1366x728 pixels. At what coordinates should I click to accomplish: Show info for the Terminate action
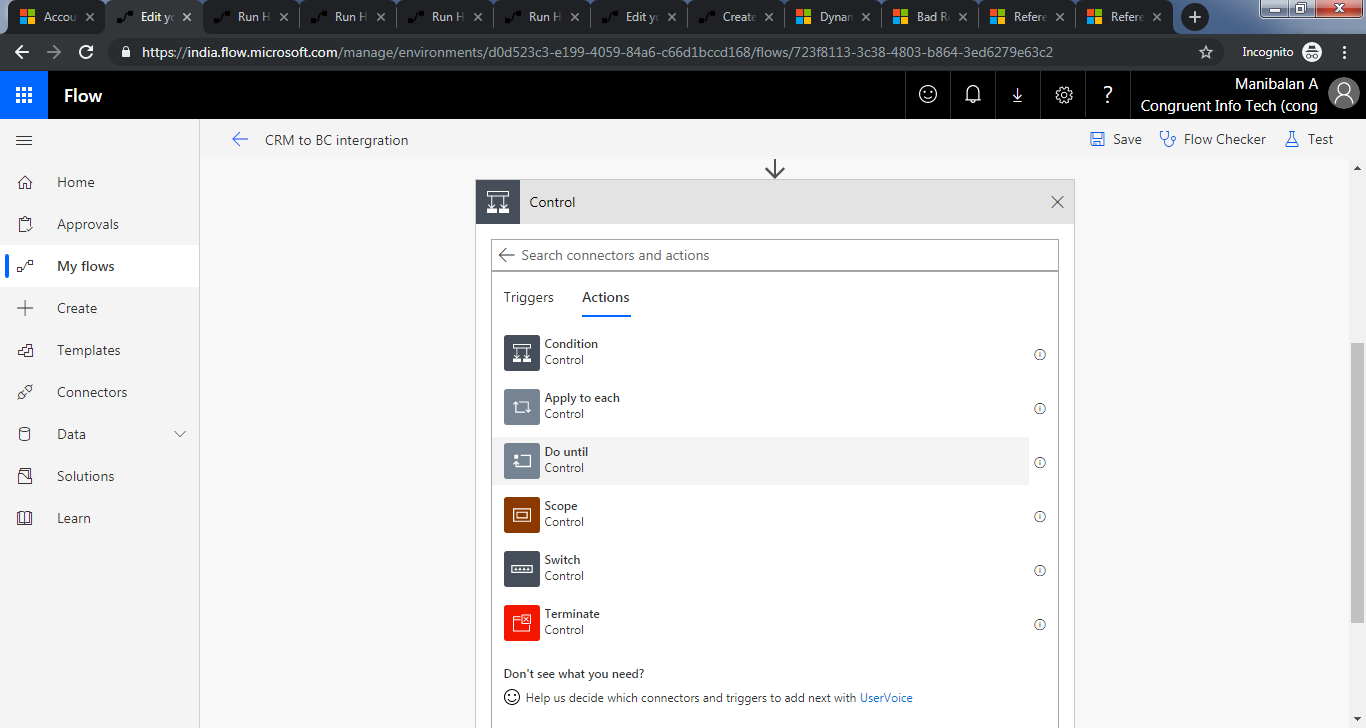point(1040,624)
